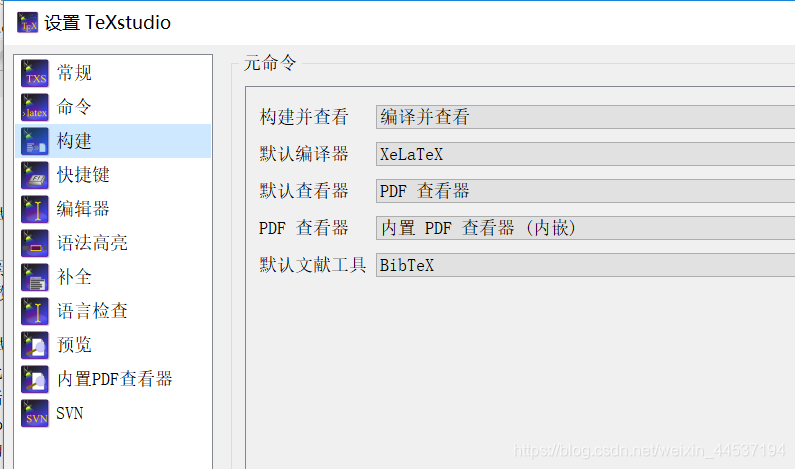Go to 语法高亮 settings page
The width and height of the screenshot is (795, 469).
coord(92,243)
